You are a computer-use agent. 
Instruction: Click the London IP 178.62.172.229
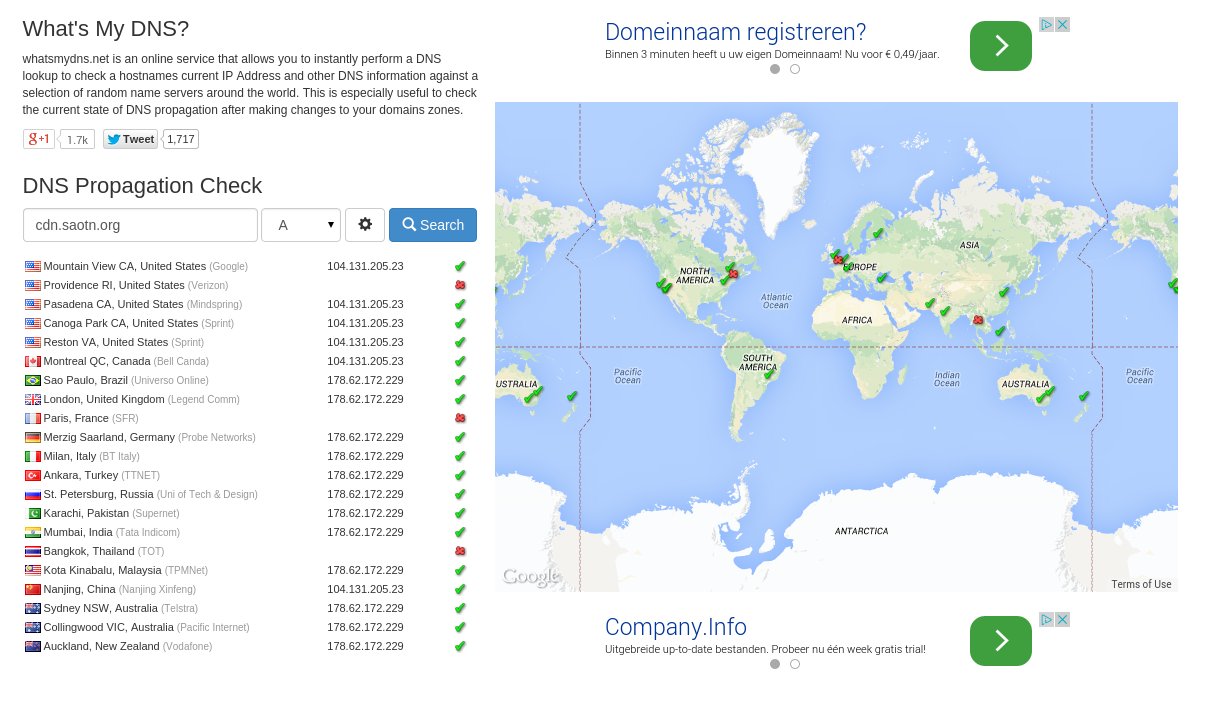coord(365,399)
